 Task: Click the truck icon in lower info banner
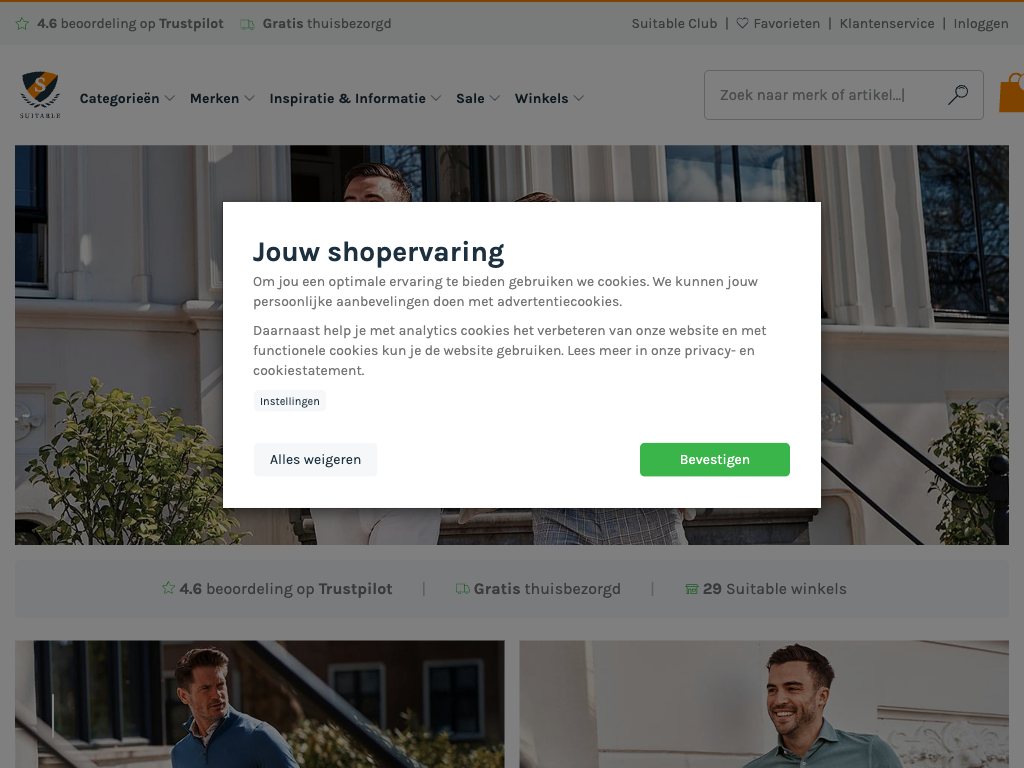[462, 589]
